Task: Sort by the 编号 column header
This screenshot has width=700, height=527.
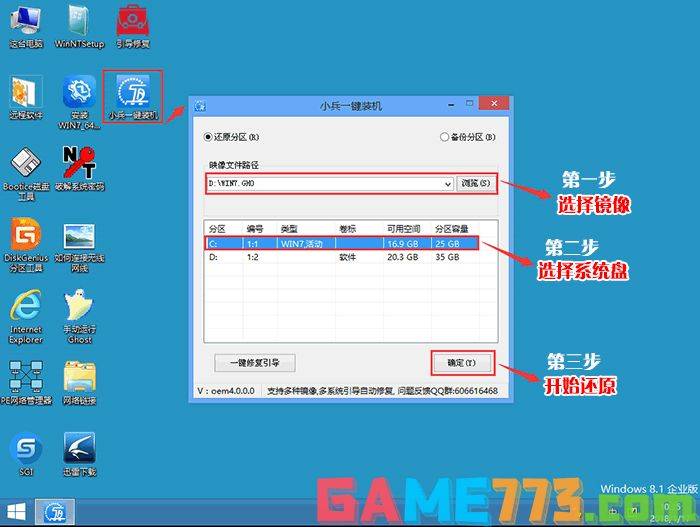Action: click(x=255, y=229)
